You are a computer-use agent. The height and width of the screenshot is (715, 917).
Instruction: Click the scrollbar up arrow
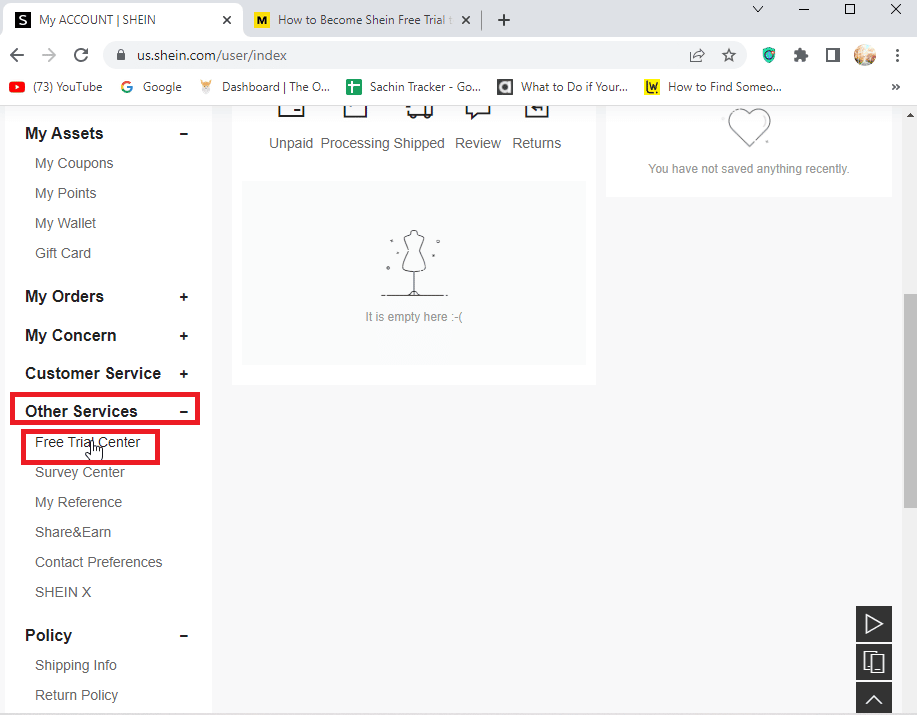click(x=910, y=115)
